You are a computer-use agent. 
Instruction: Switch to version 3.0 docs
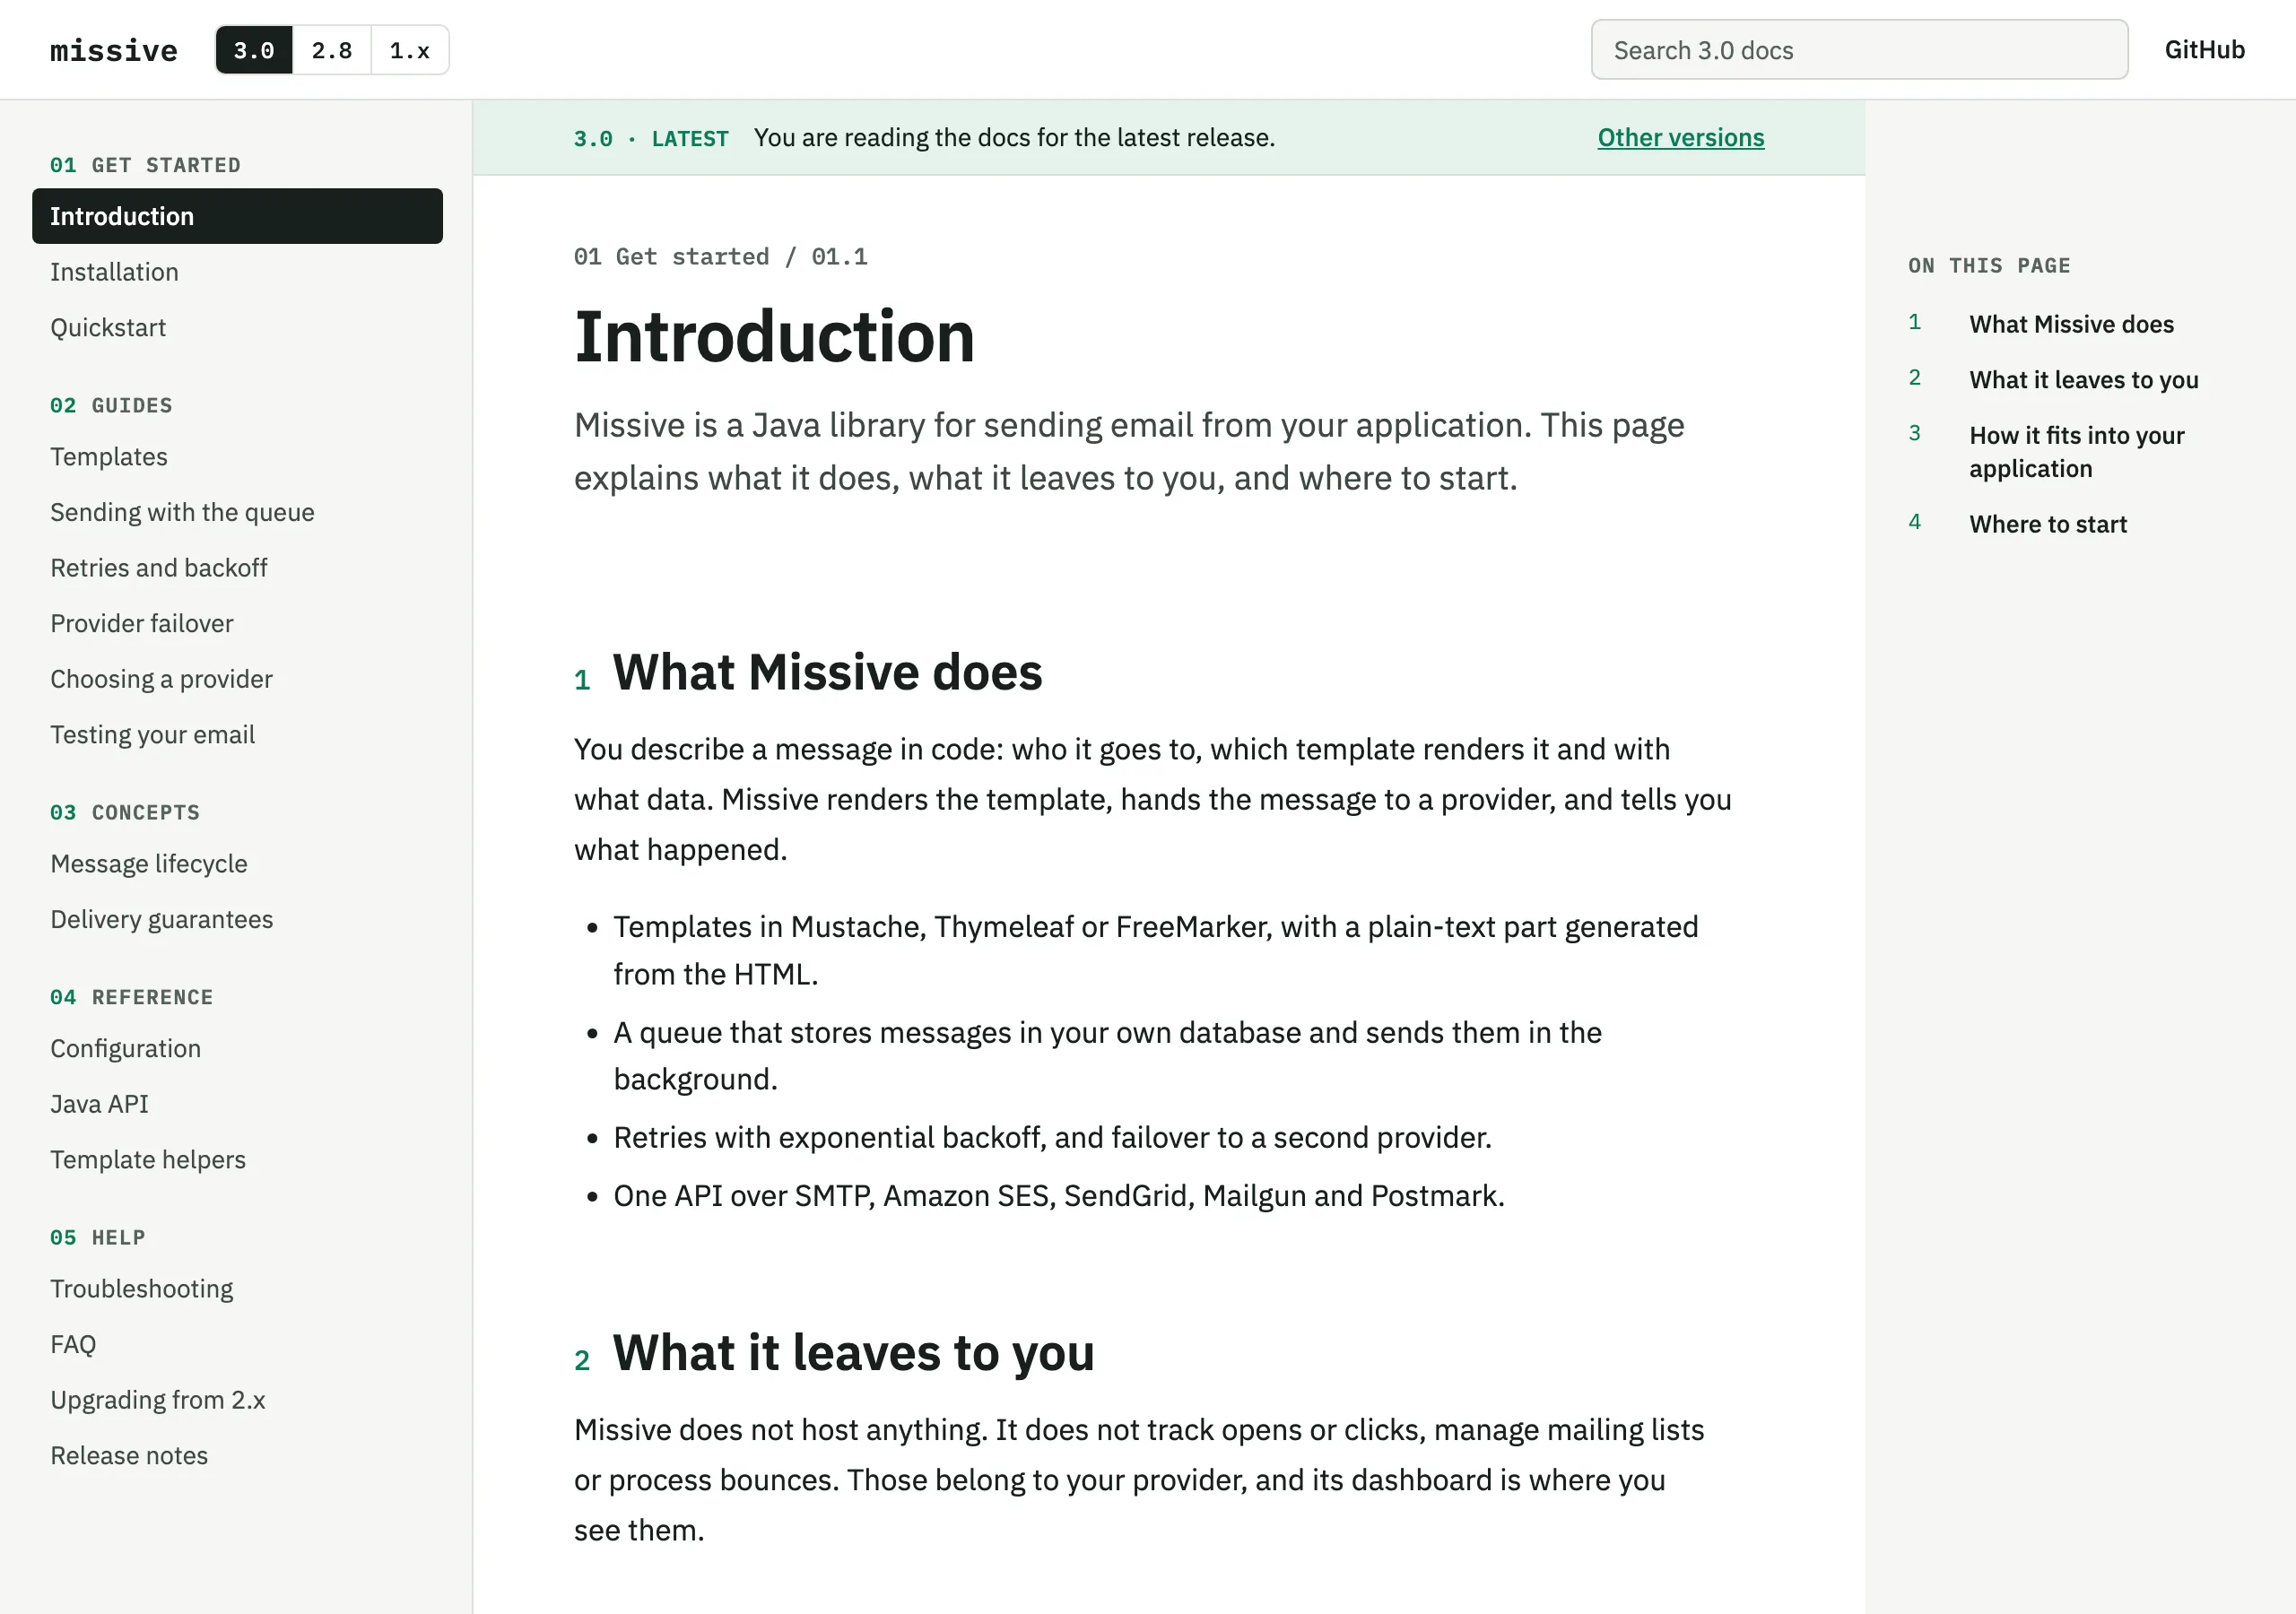(x=254, y=50)
